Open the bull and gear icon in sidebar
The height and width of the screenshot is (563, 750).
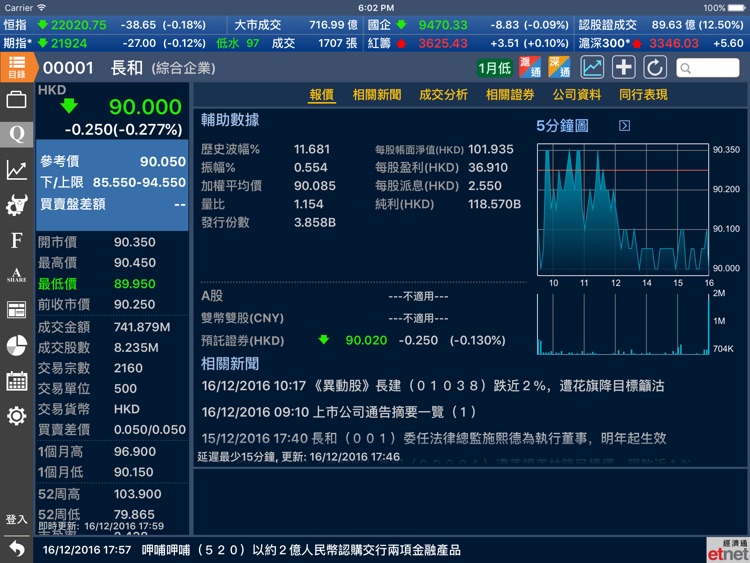(x=16, y=205)
